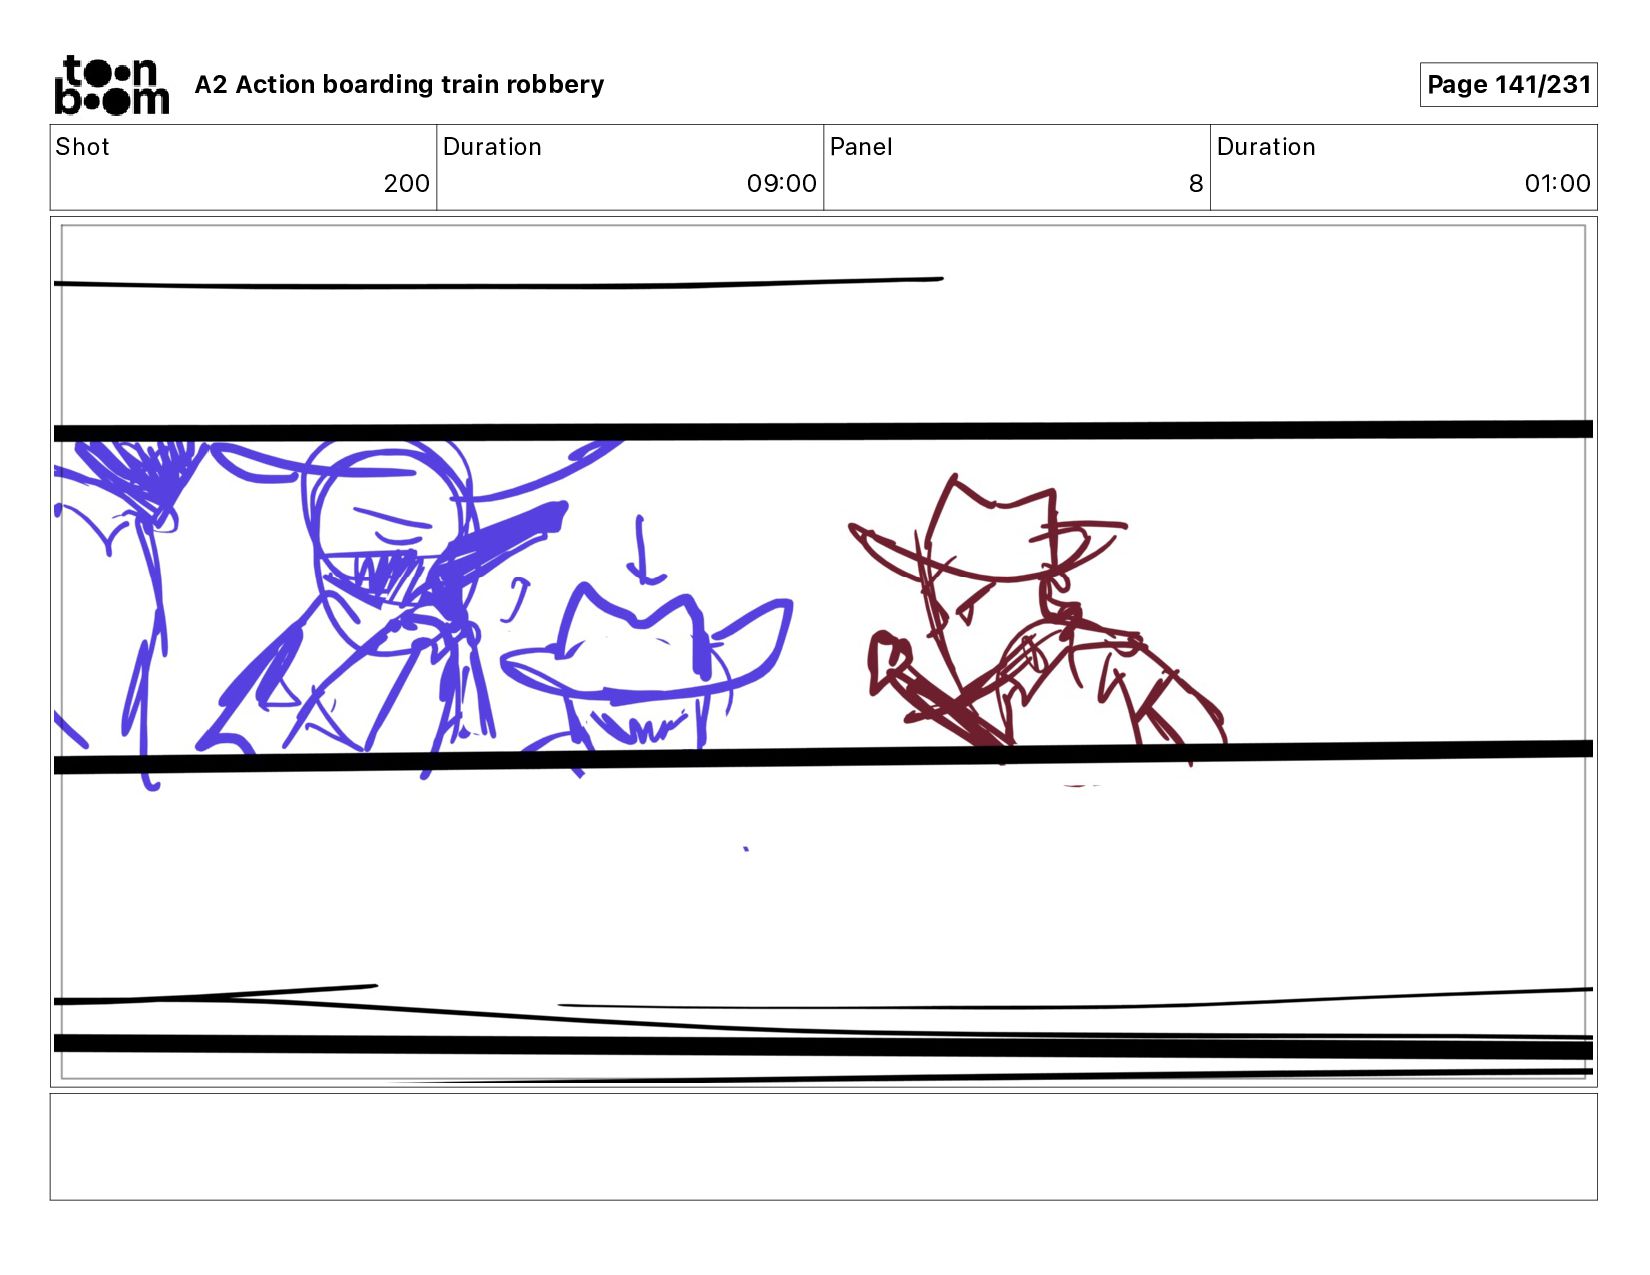Viewport: 1650px width, 1275px height.
Task: Click the 'Panel' label
Action: click(x=860, y=147)
